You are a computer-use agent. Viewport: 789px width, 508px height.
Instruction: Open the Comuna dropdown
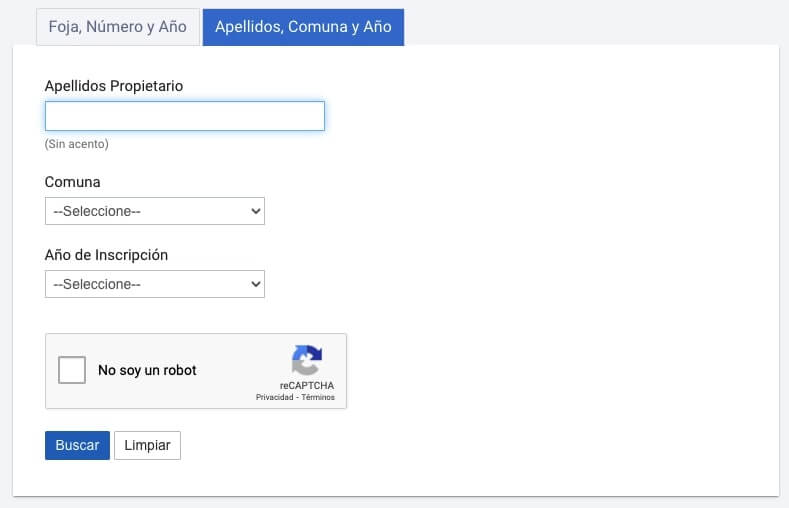coord(154,211)
